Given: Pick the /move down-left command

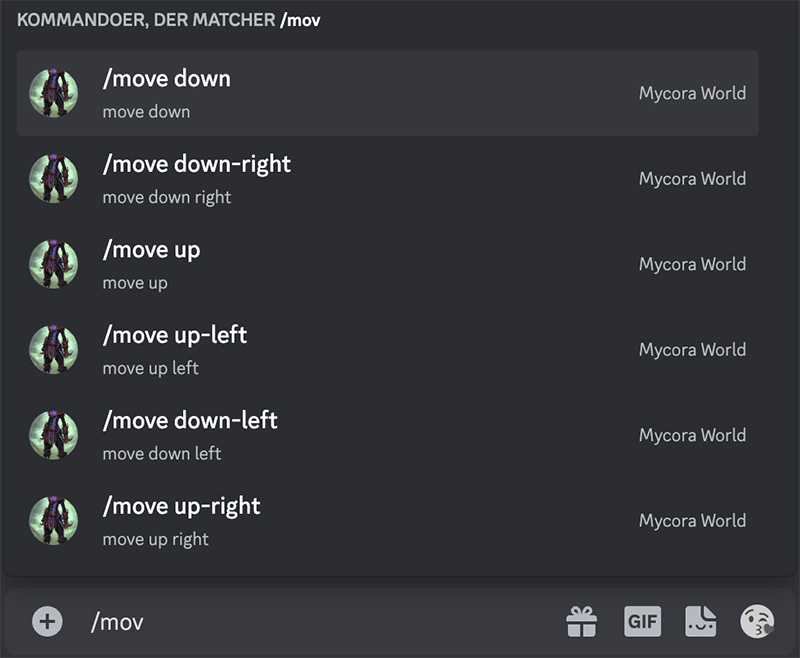Looking at the screenshot, I should pyautogui.click(x=388, y=435).
